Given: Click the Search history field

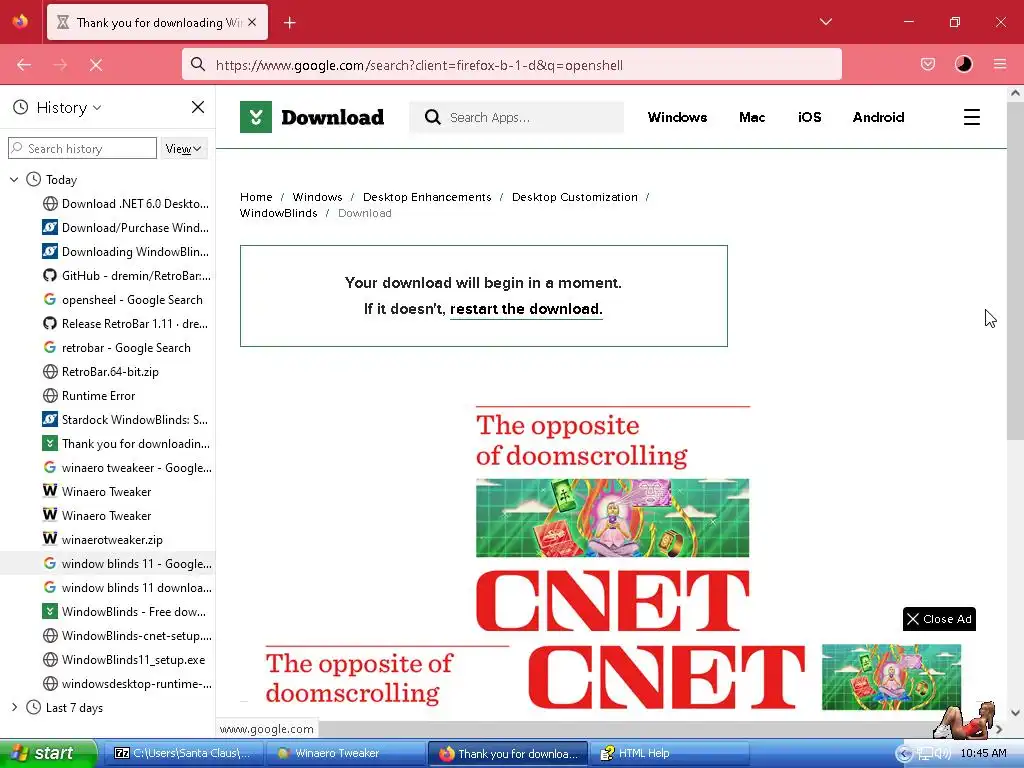Looking at the screenshot, I should pos(82,149).
